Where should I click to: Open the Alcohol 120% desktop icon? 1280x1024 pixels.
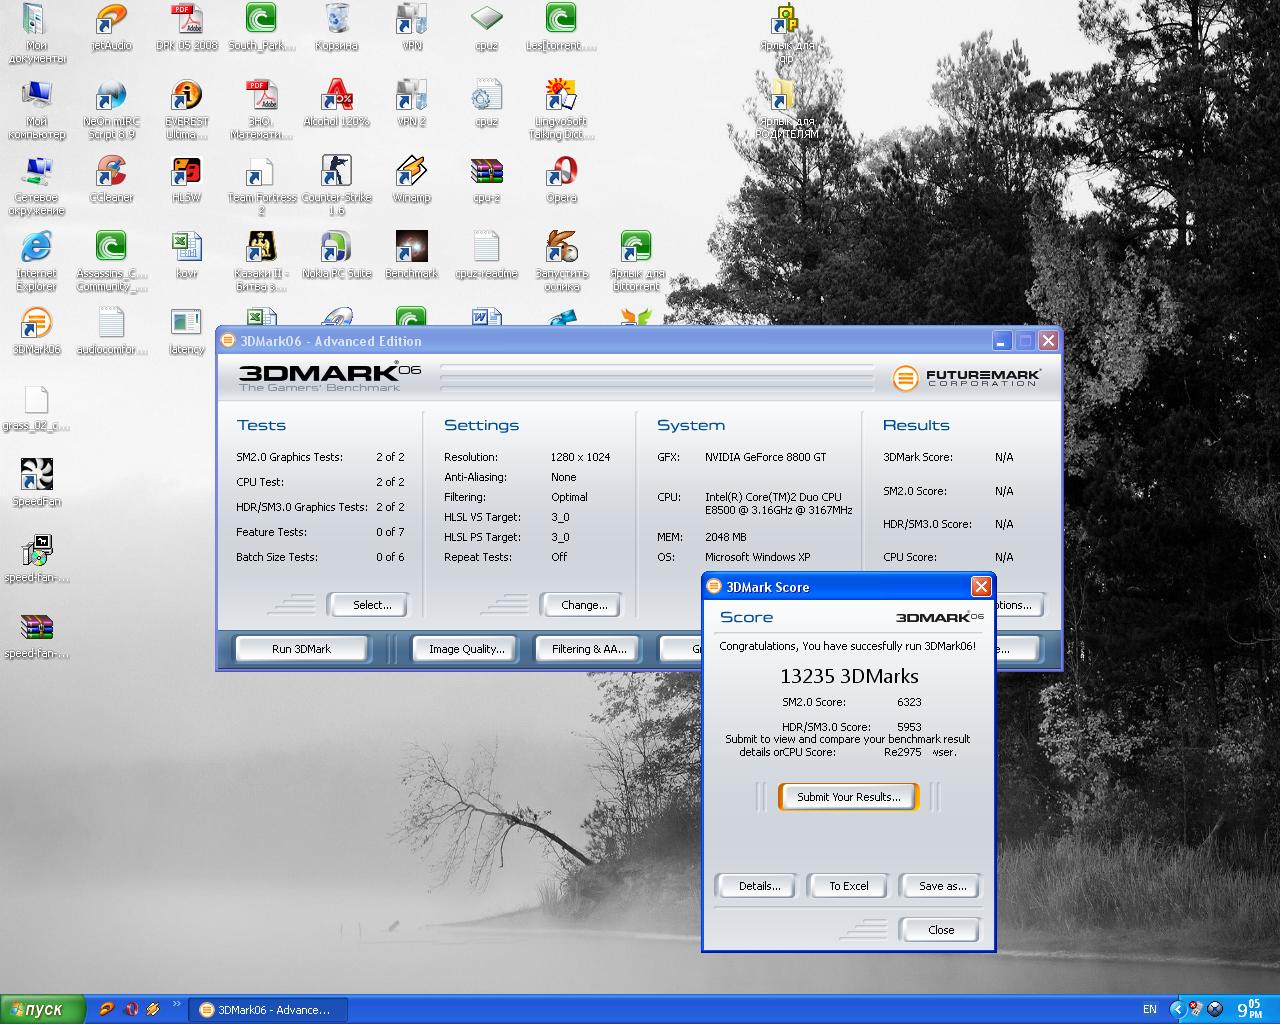pos(337,98)
